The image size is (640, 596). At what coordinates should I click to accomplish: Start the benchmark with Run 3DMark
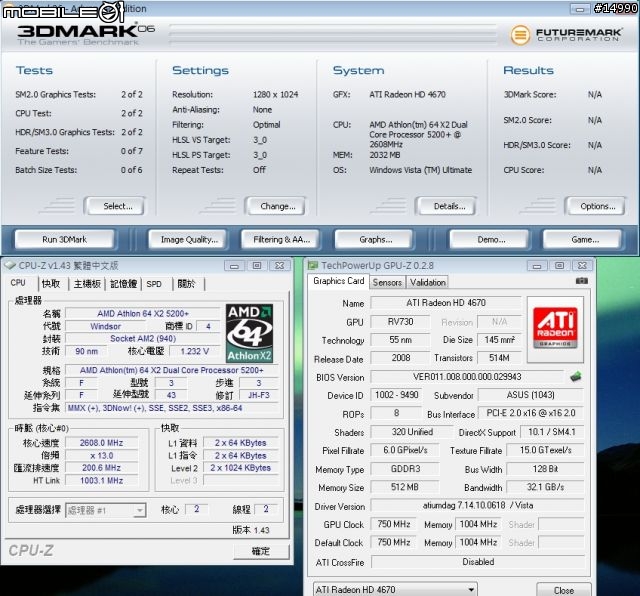[x=64, y=239]
